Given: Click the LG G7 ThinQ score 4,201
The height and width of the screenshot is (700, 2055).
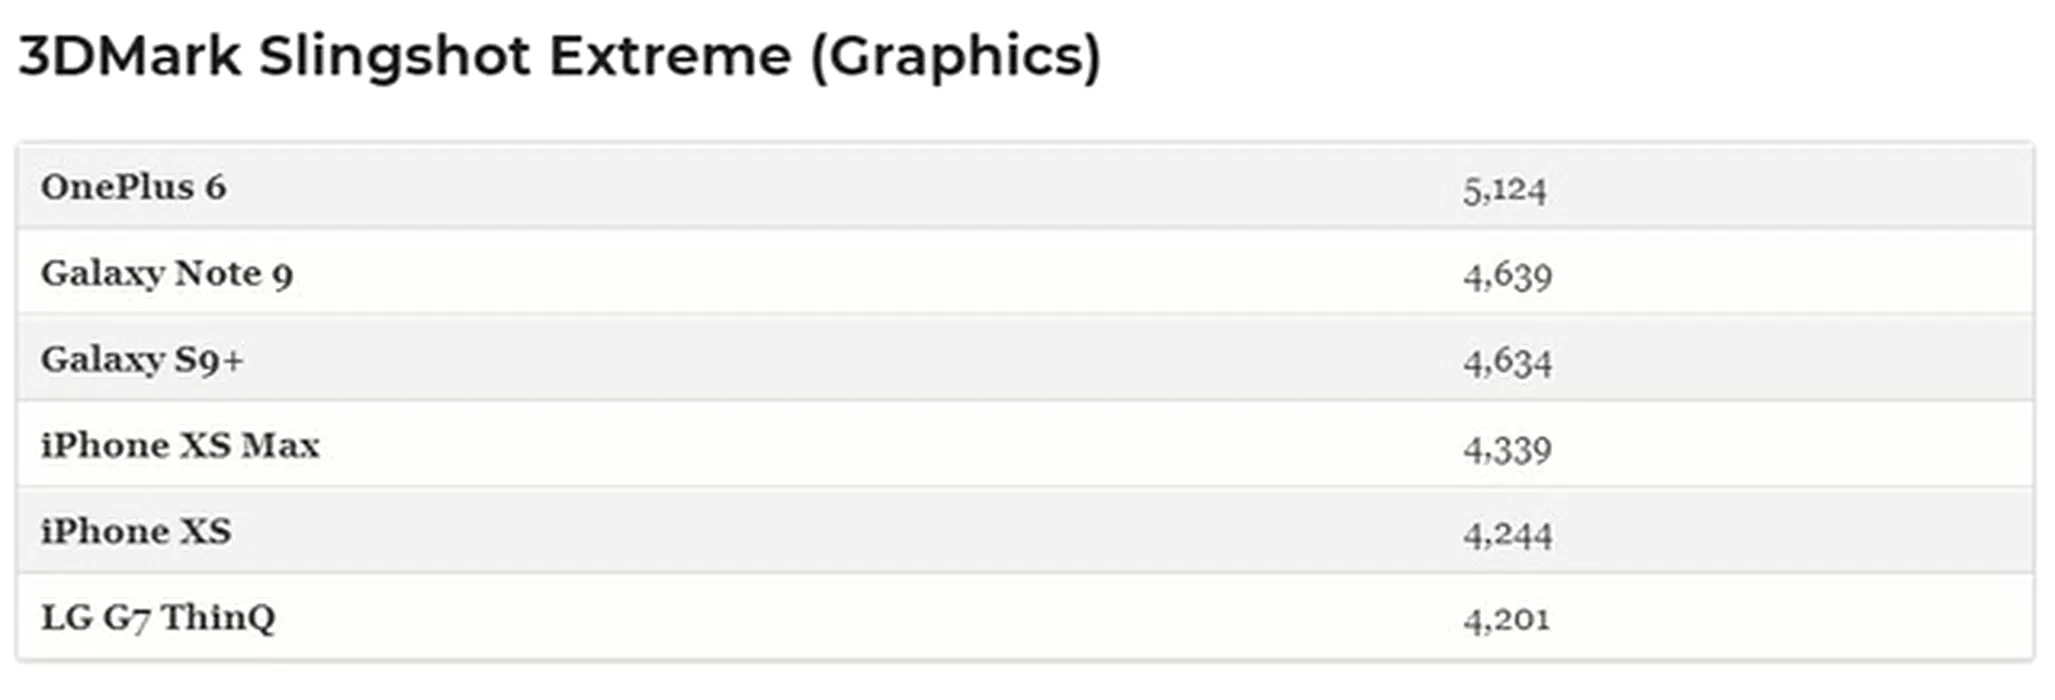Looking at the screenshot, I should tap(1506, 620).
